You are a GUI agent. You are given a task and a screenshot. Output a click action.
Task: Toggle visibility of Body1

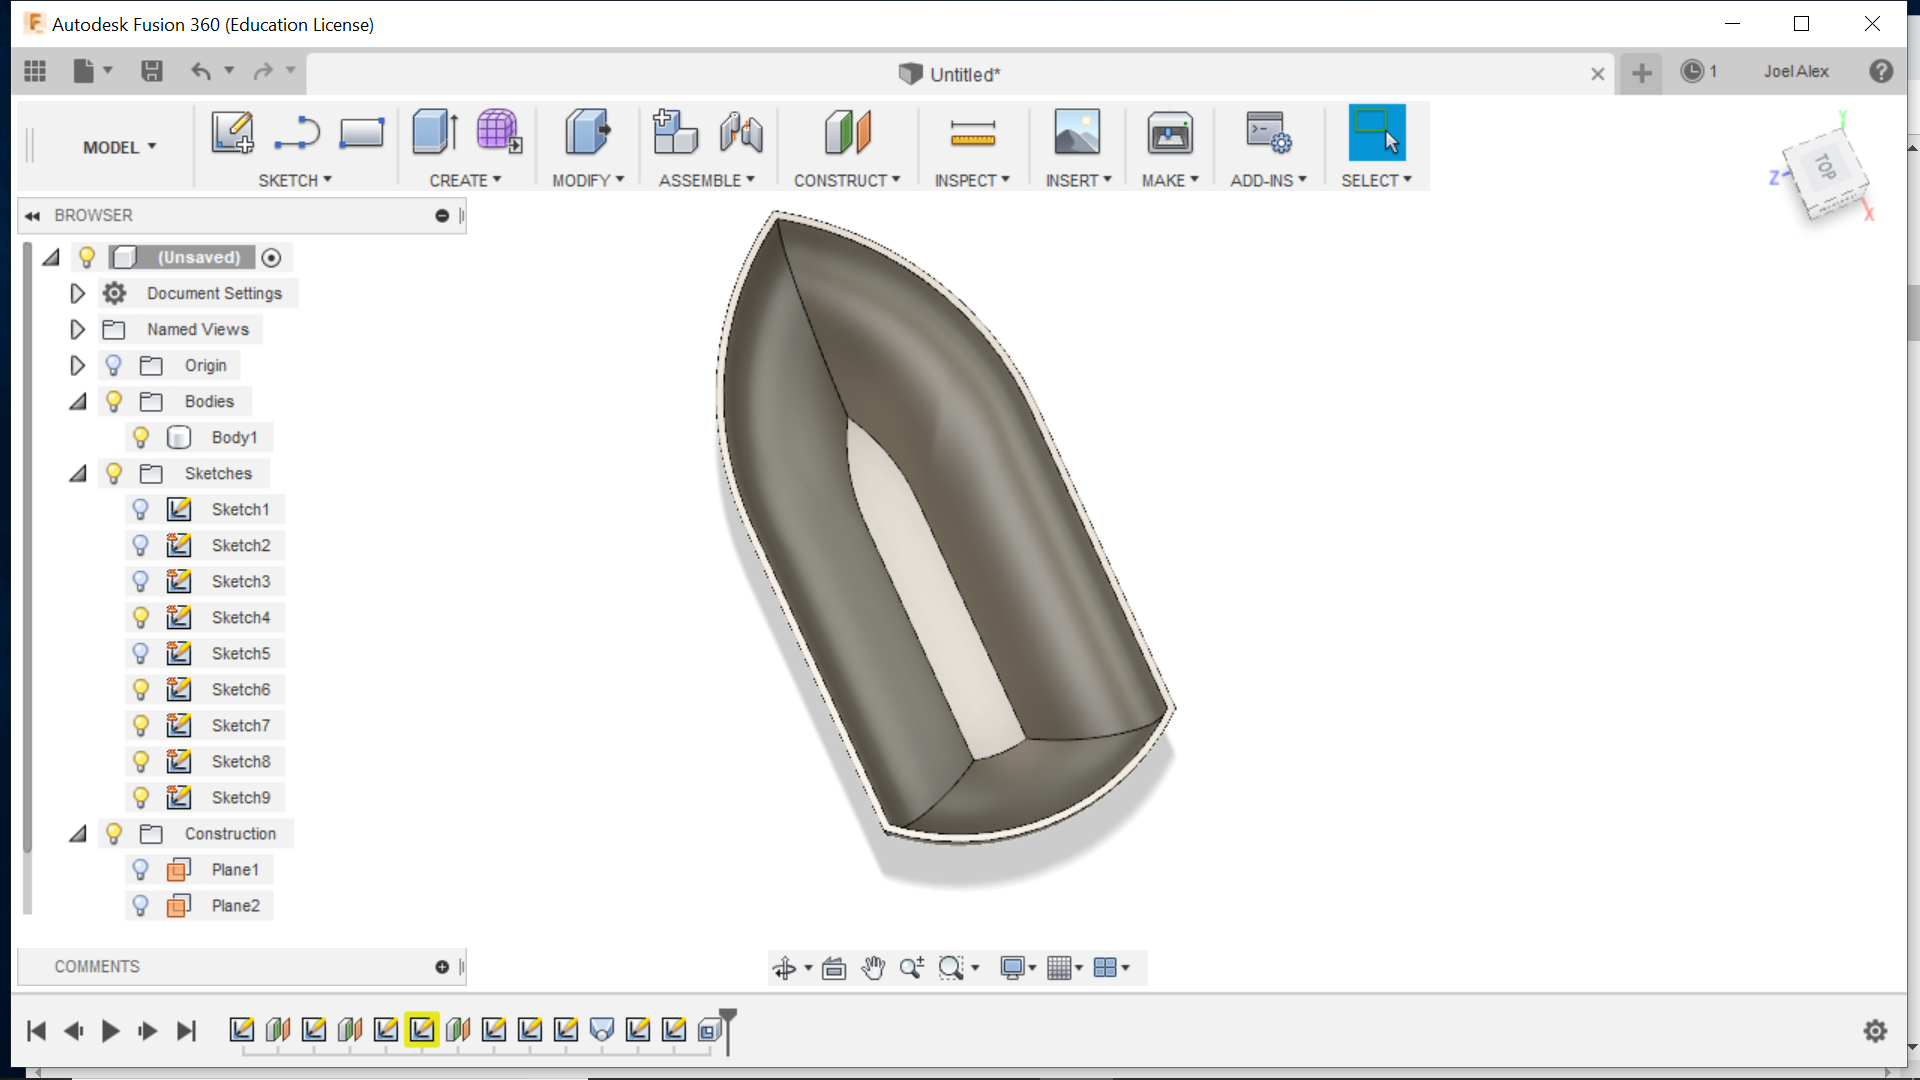click(x=141, y=437)
